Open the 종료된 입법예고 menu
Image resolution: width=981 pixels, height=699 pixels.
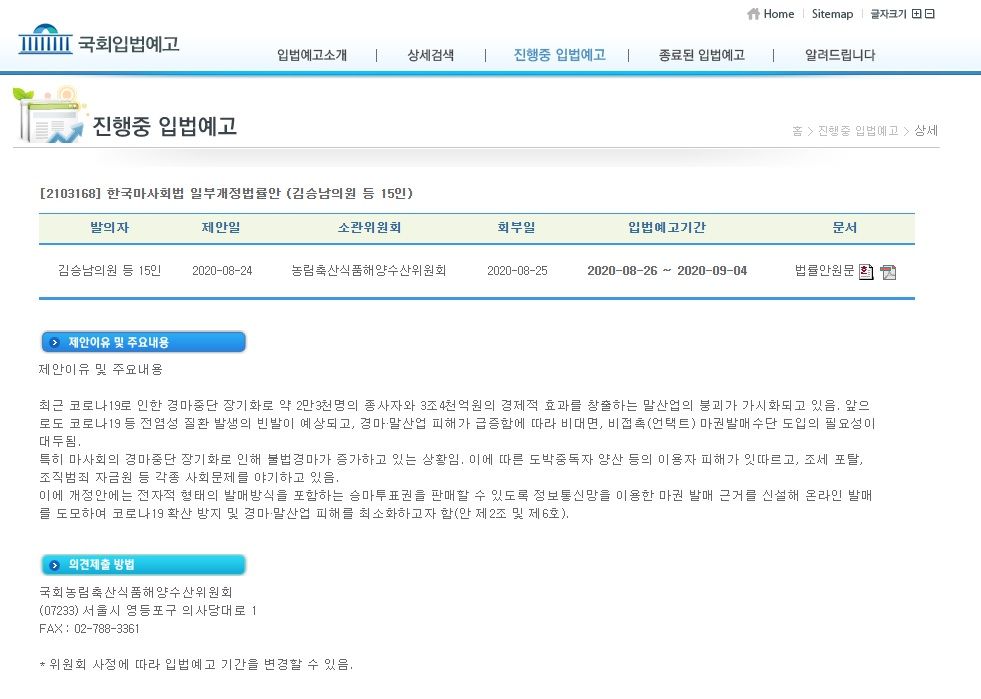click(x=701, y=56)
